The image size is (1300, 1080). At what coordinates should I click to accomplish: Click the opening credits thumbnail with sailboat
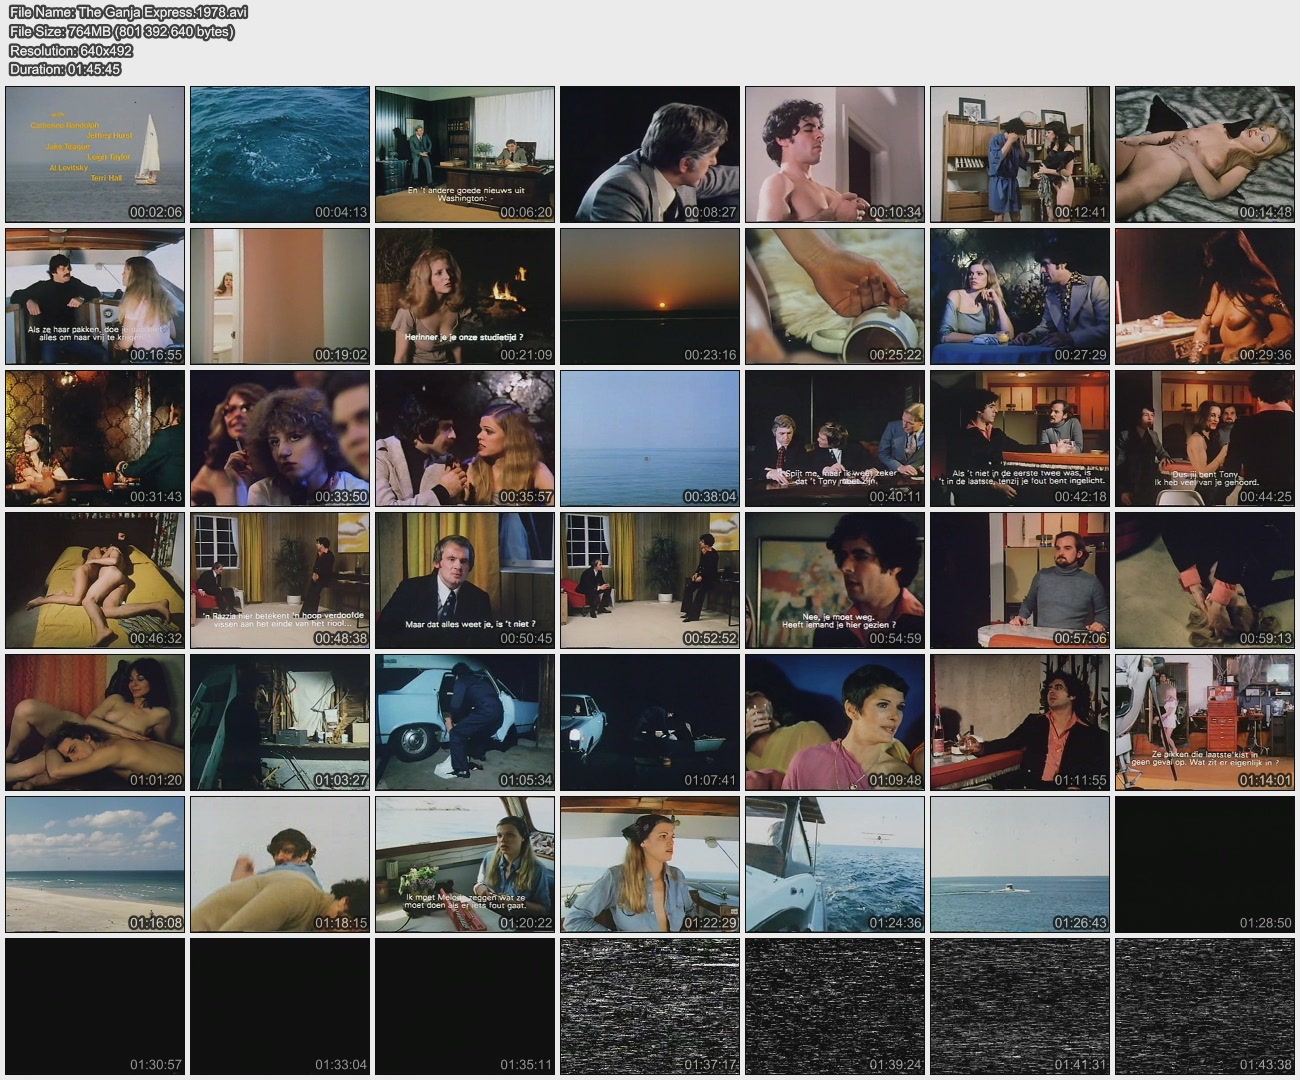click(95, 154)
